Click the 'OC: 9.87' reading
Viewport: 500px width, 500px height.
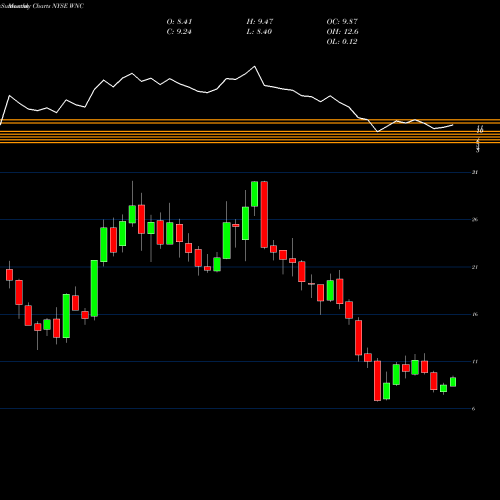coord(342,22)
